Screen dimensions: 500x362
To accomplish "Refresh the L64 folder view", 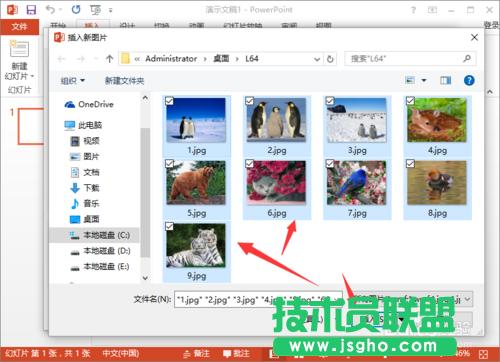I will point(330,59).
